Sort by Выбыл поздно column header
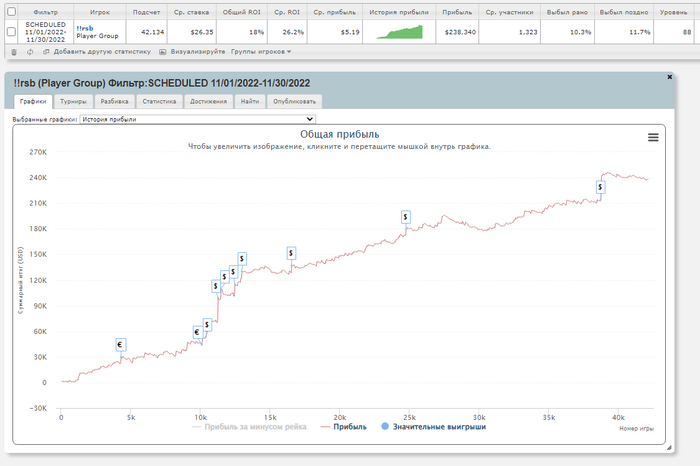The image size is (700, 466). [624, 12]
